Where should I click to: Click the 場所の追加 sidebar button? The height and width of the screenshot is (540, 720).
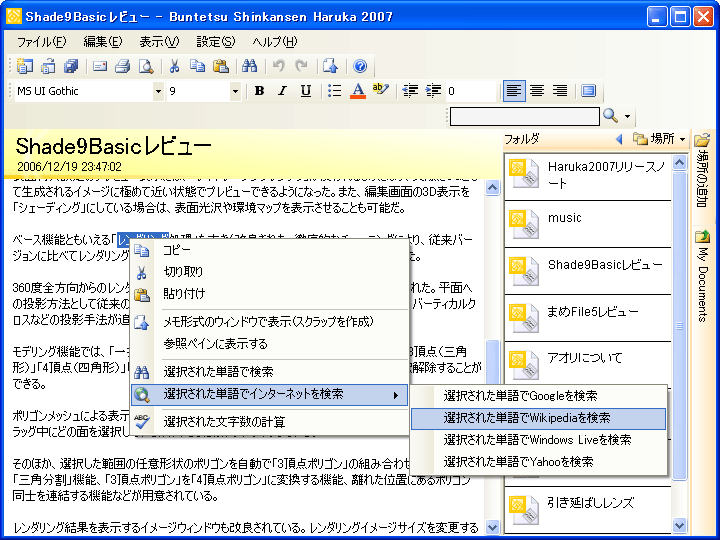[x=702, y=169]
